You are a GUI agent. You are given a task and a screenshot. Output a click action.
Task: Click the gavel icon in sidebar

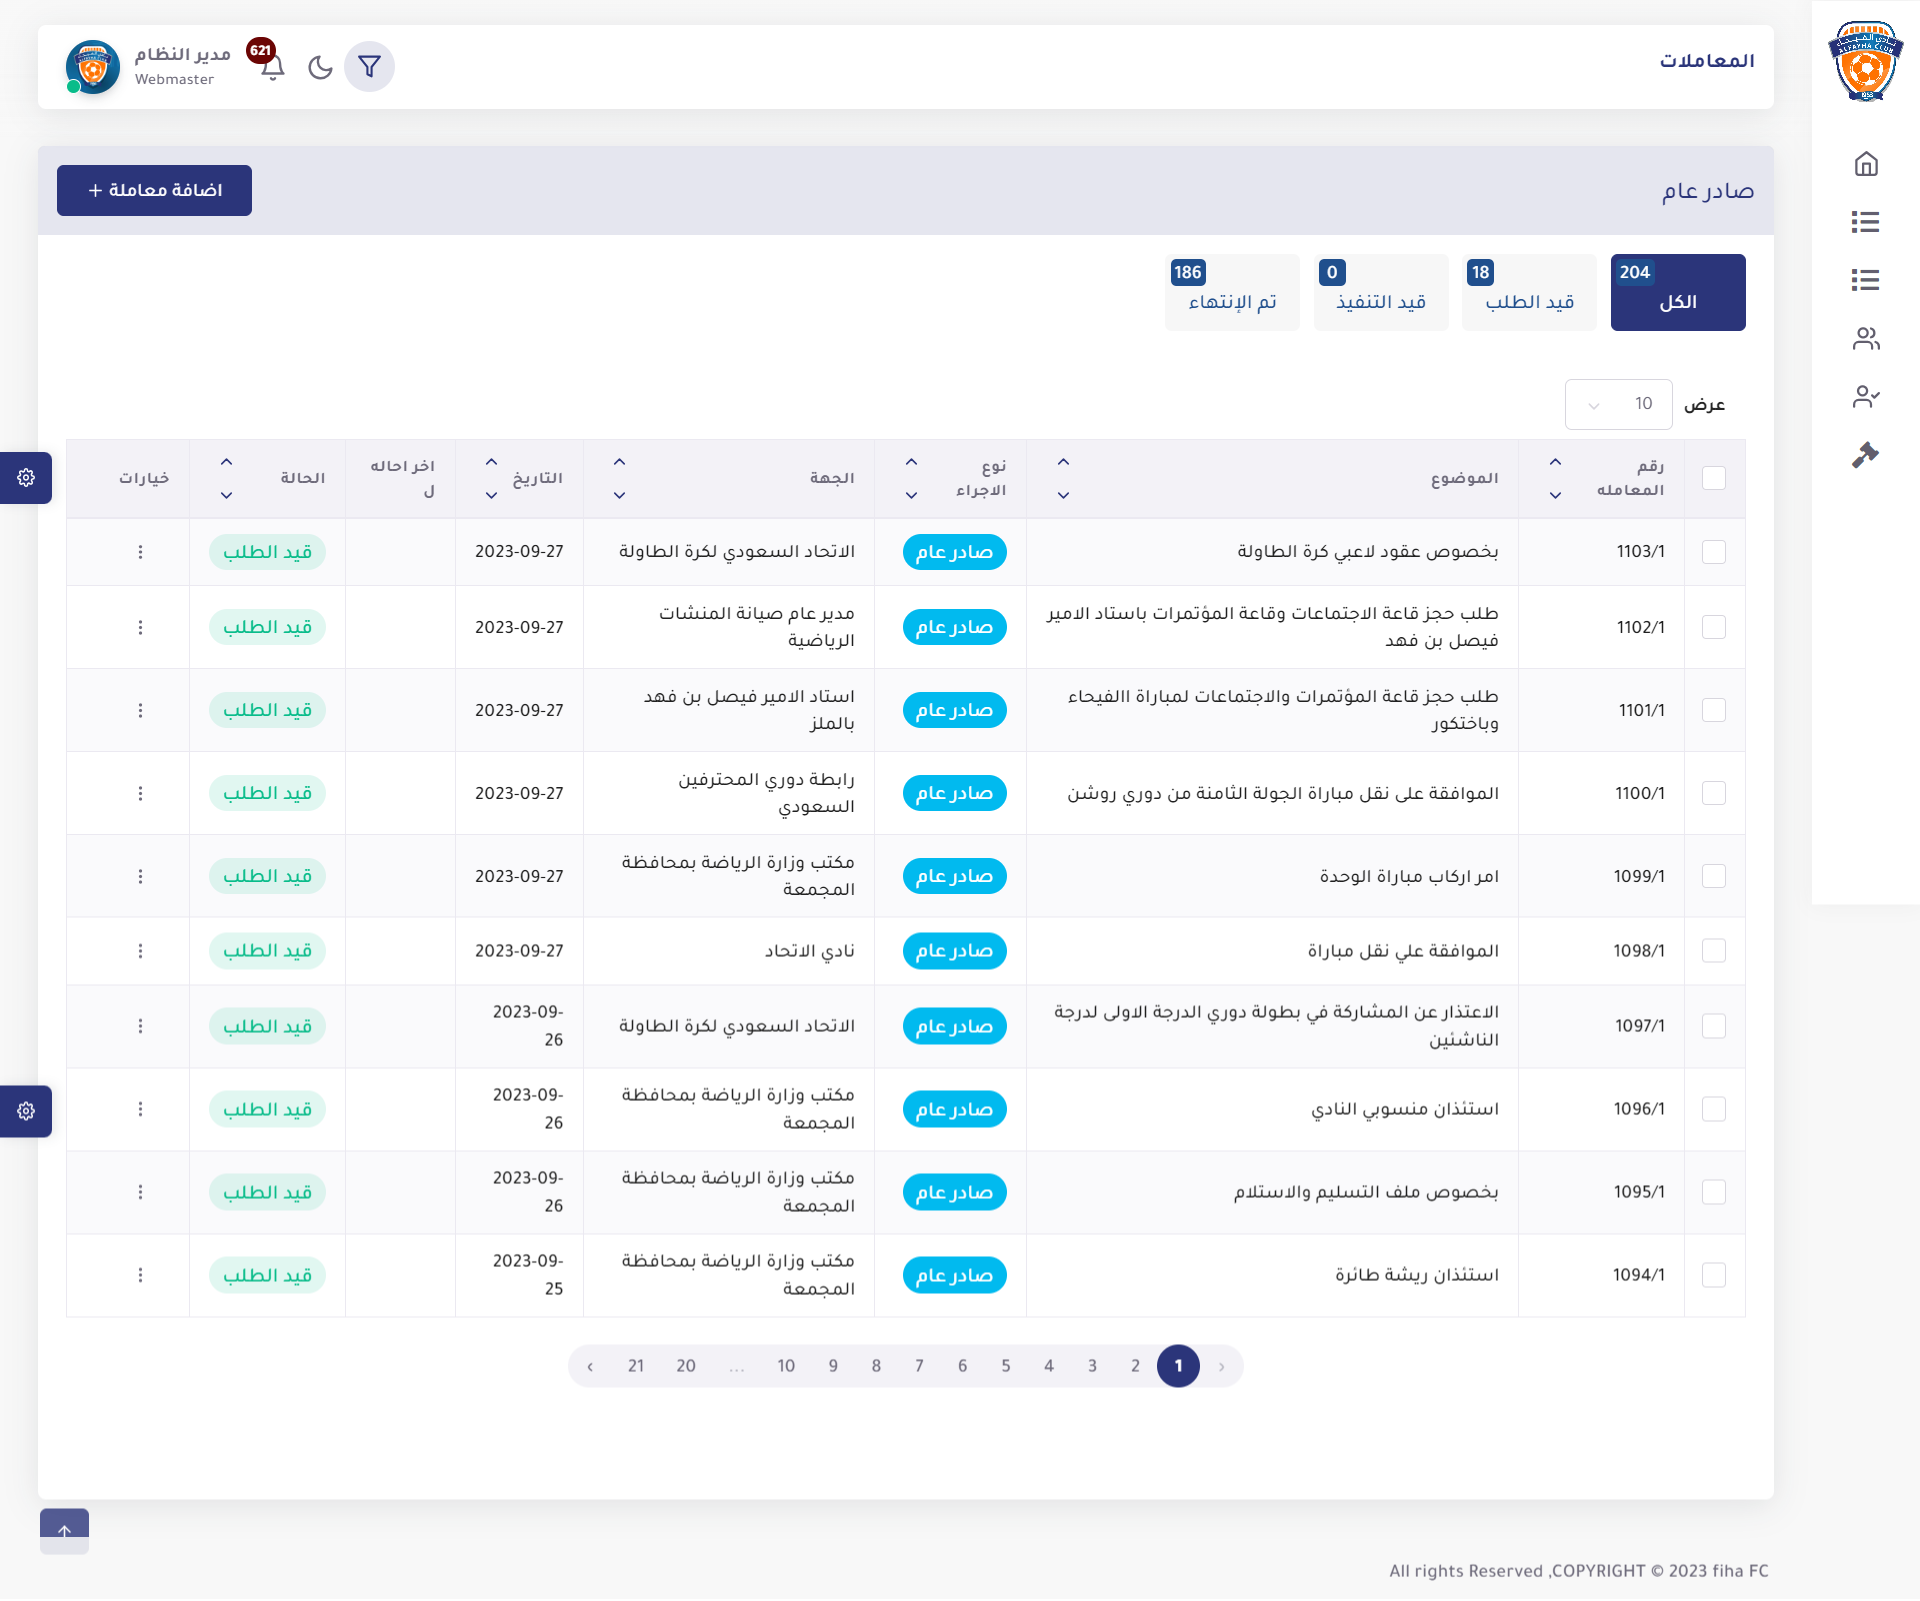click(x=1865, y=455)
